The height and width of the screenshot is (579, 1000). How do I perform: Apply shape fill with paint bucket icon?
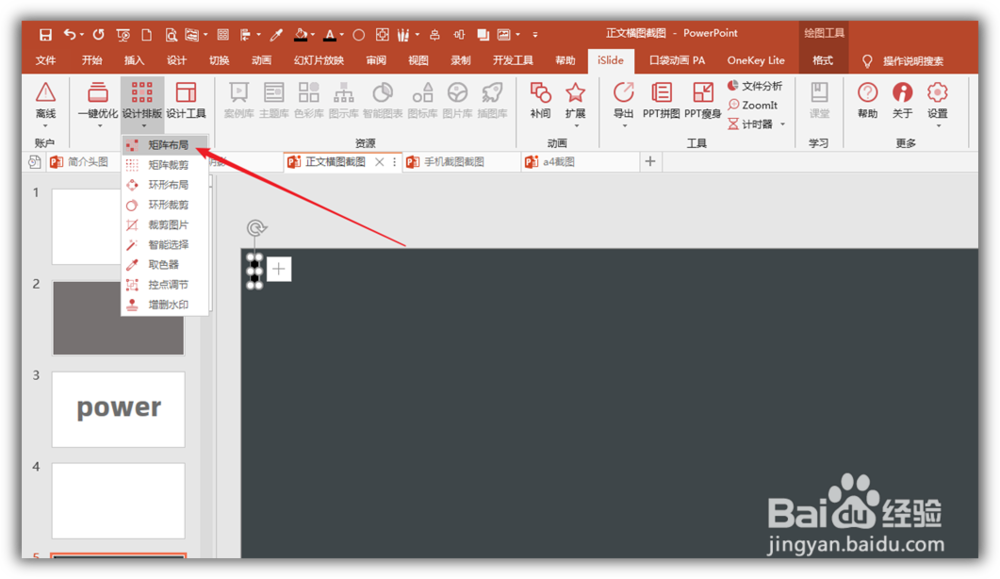(300, 34)
